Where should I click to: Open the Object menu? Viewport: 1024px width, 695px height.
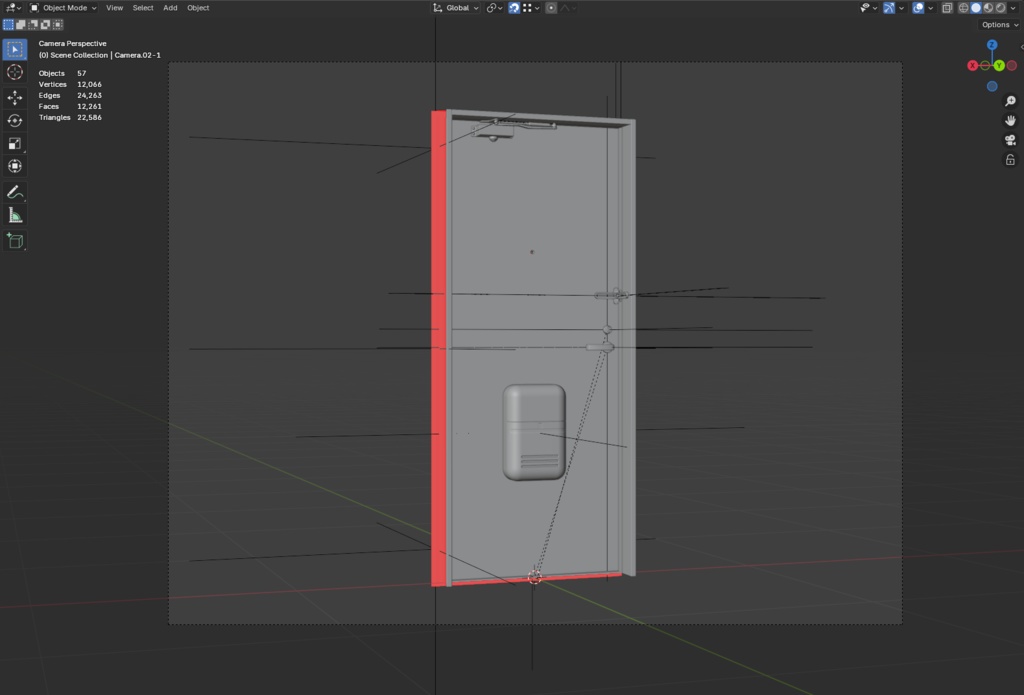point(198,8)
